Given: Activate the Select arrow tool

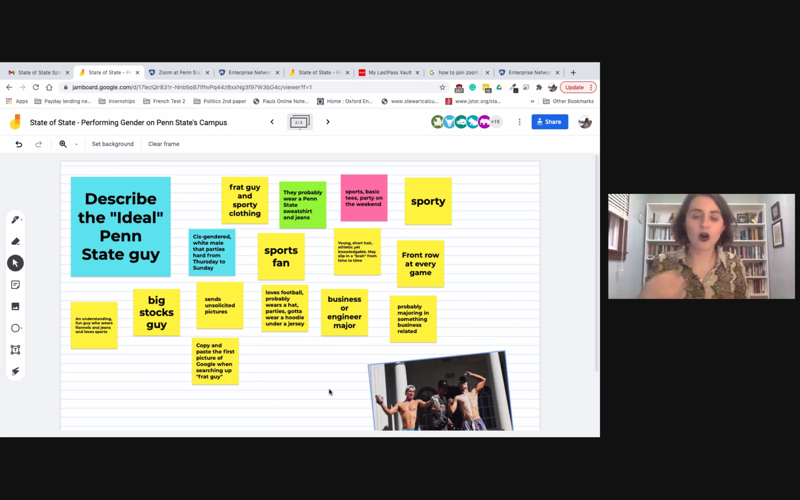Looking at the screenshot, I should pyautogui.click(x=15, y=263).
